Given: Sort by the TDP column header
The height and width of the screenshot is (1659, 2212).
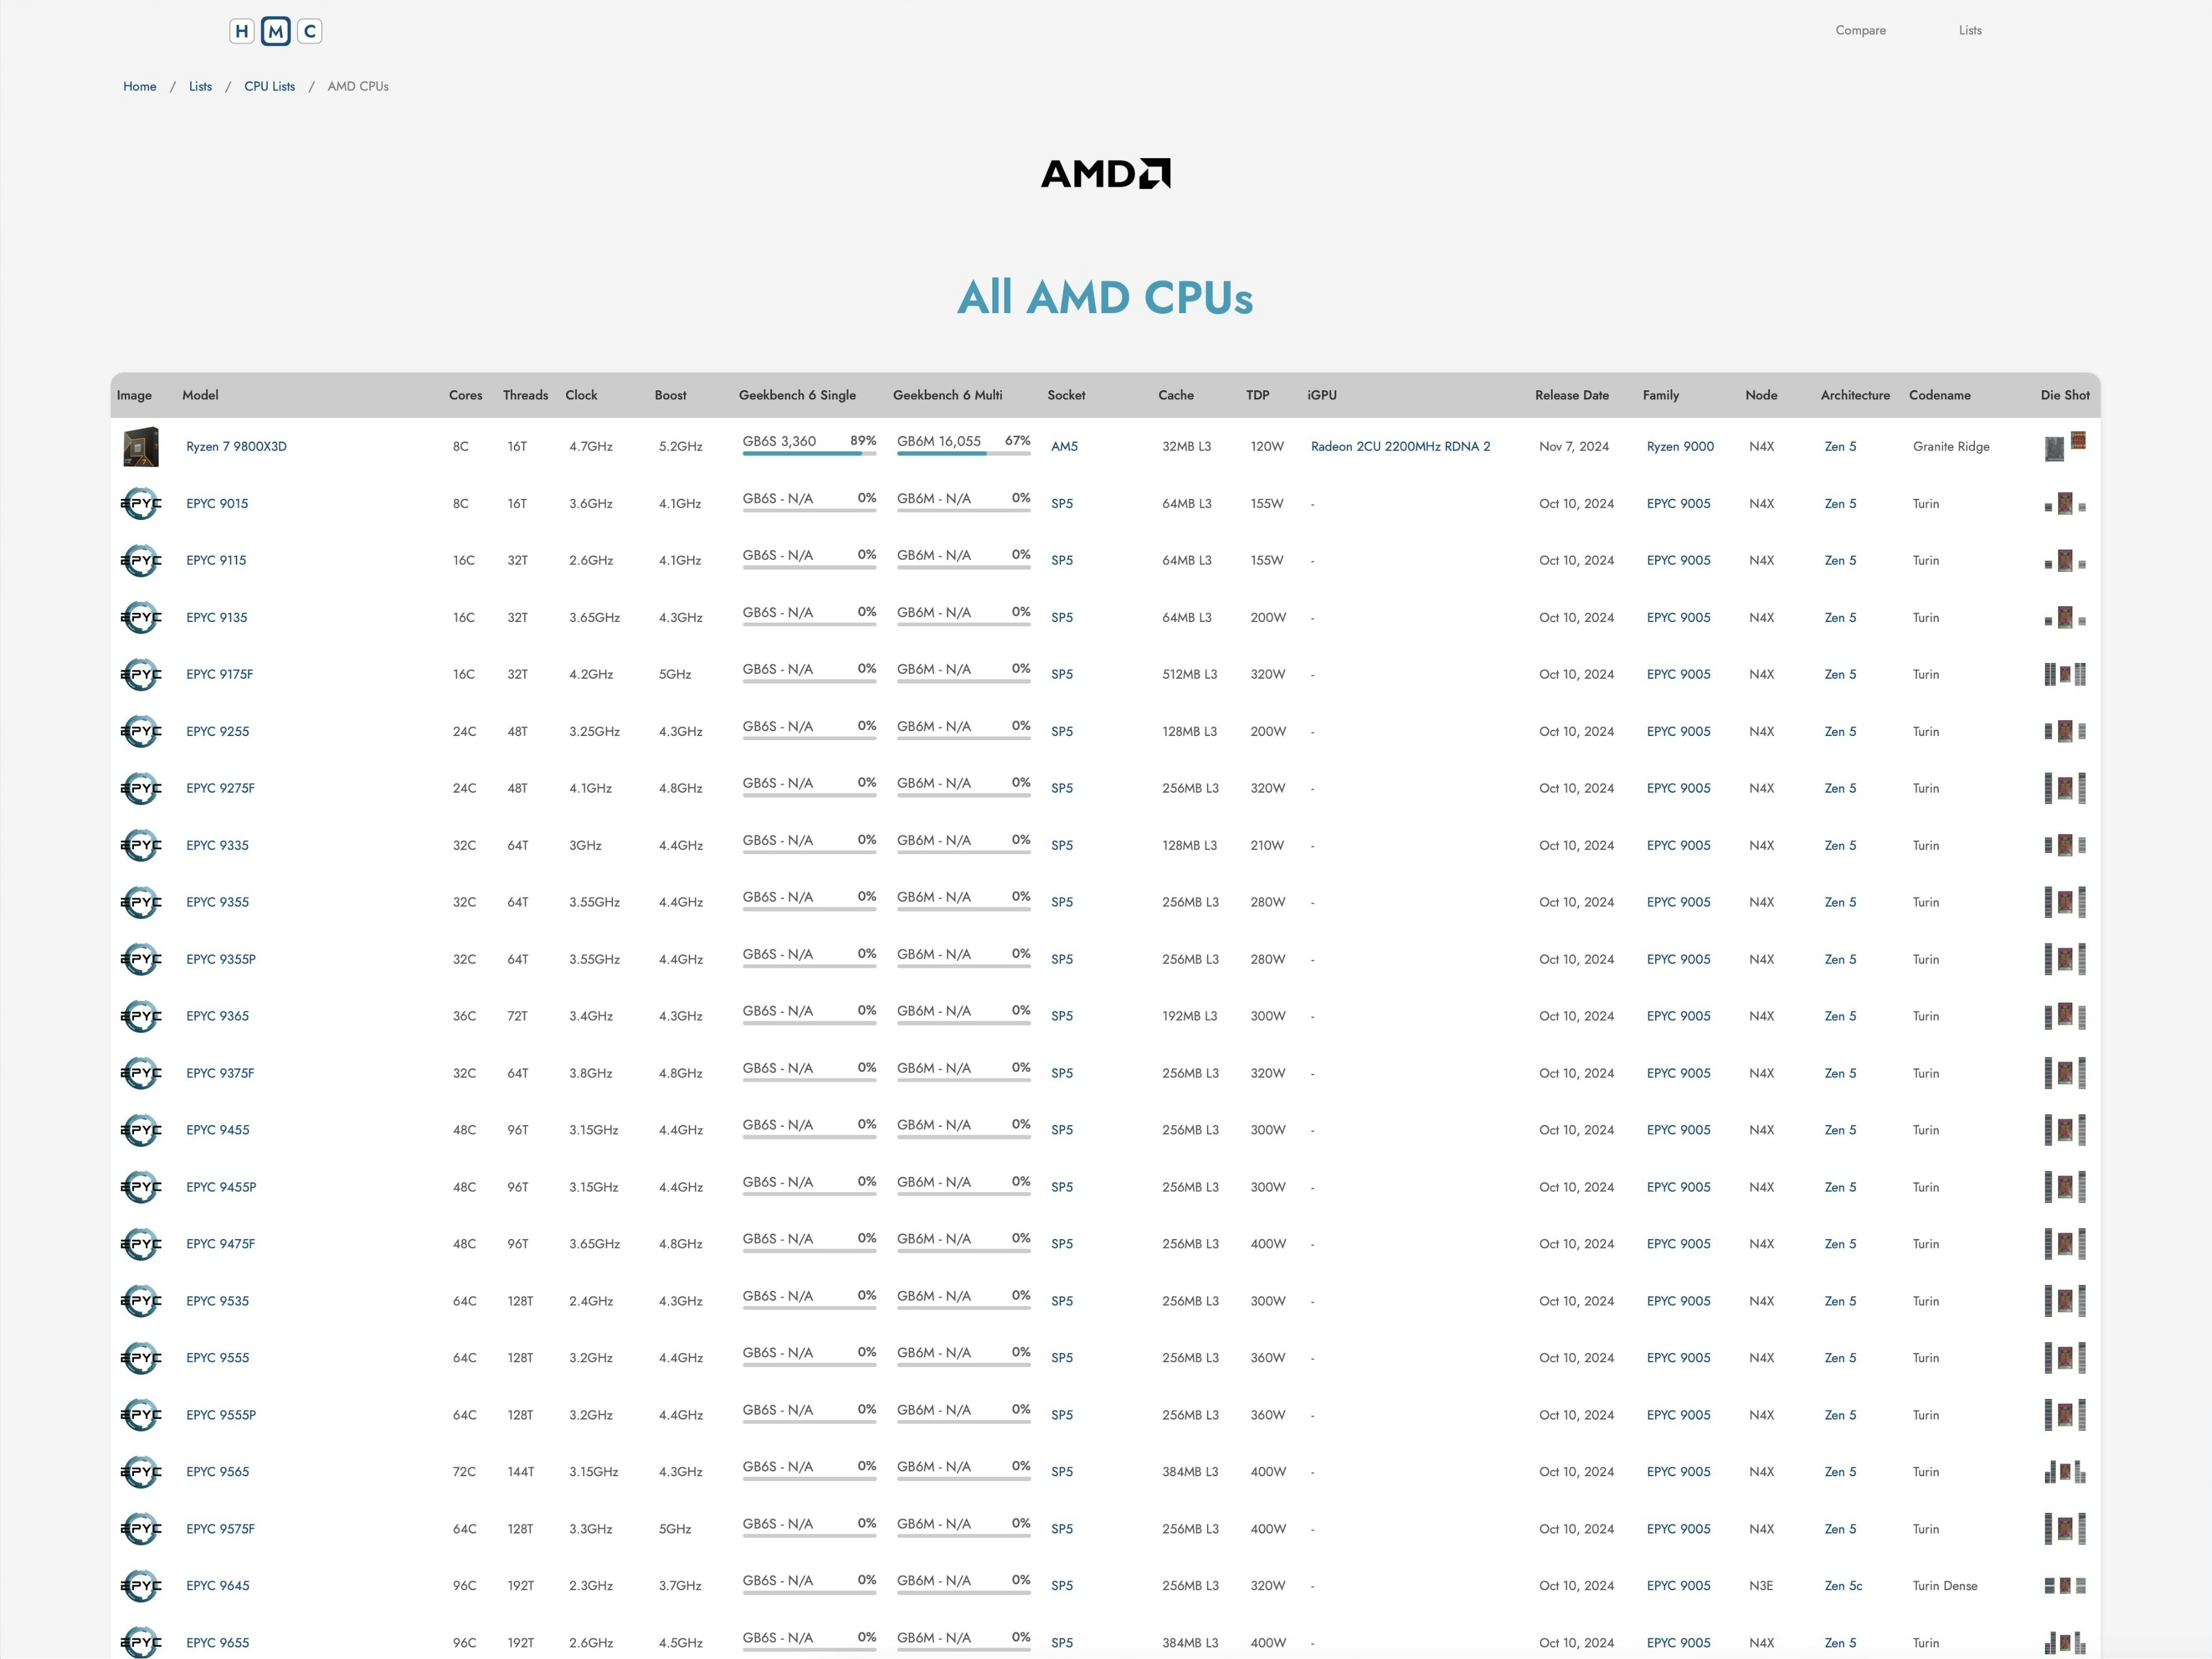Looking at the screenshot, I should point(1257,395).
